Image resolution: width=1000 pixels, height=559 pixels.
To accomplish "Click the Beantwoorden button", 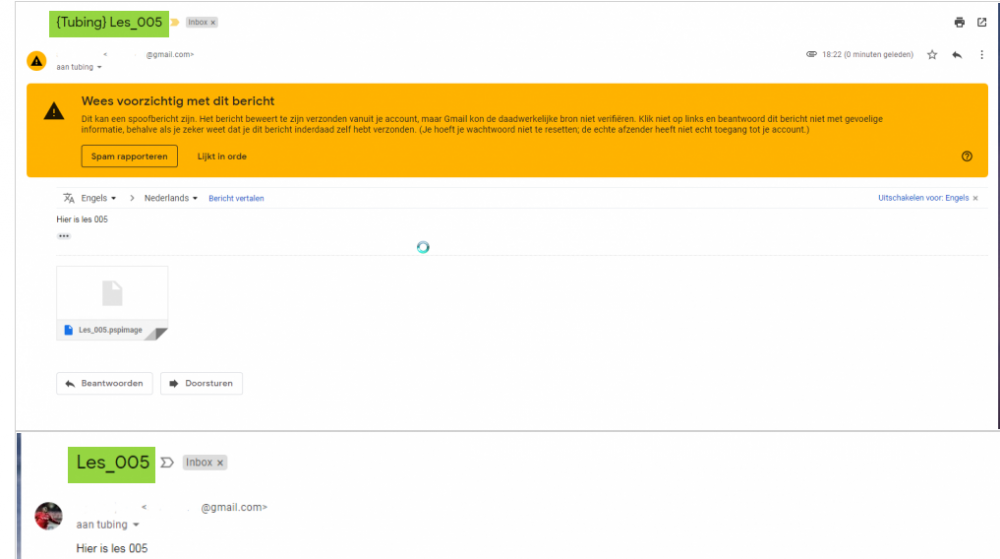I will [x=105, y=384].
